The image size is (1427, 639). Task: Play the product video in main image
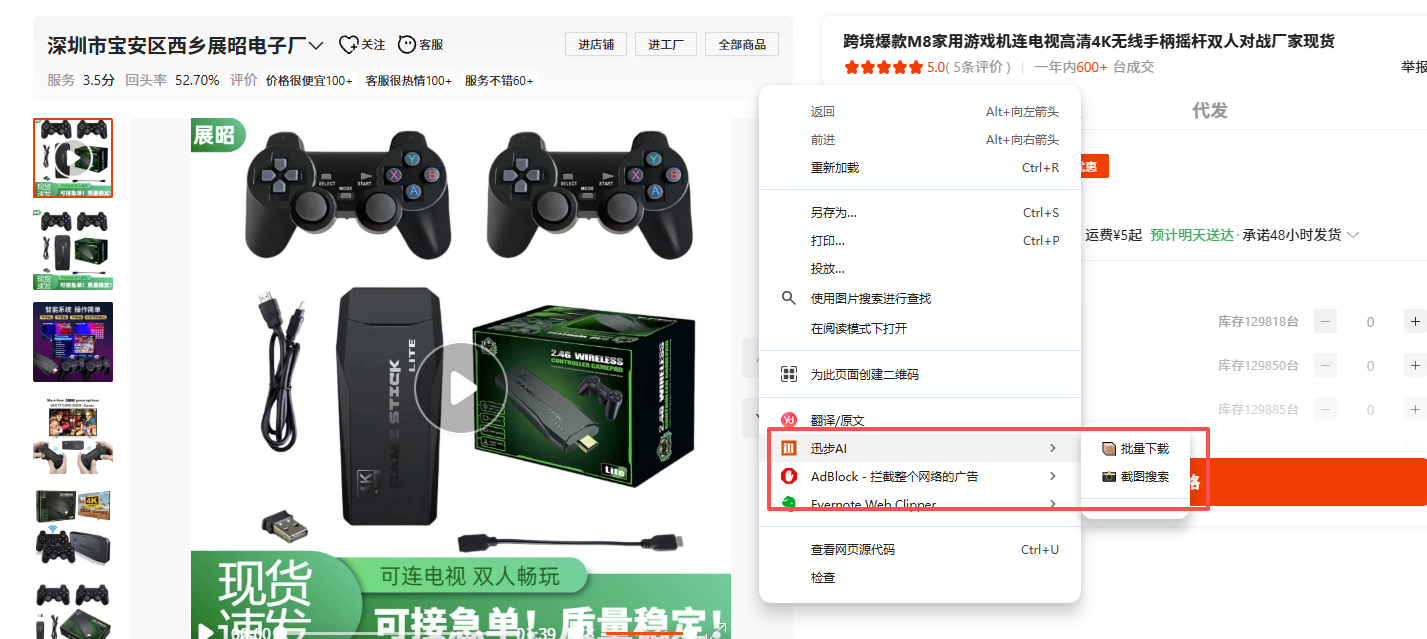460,388
